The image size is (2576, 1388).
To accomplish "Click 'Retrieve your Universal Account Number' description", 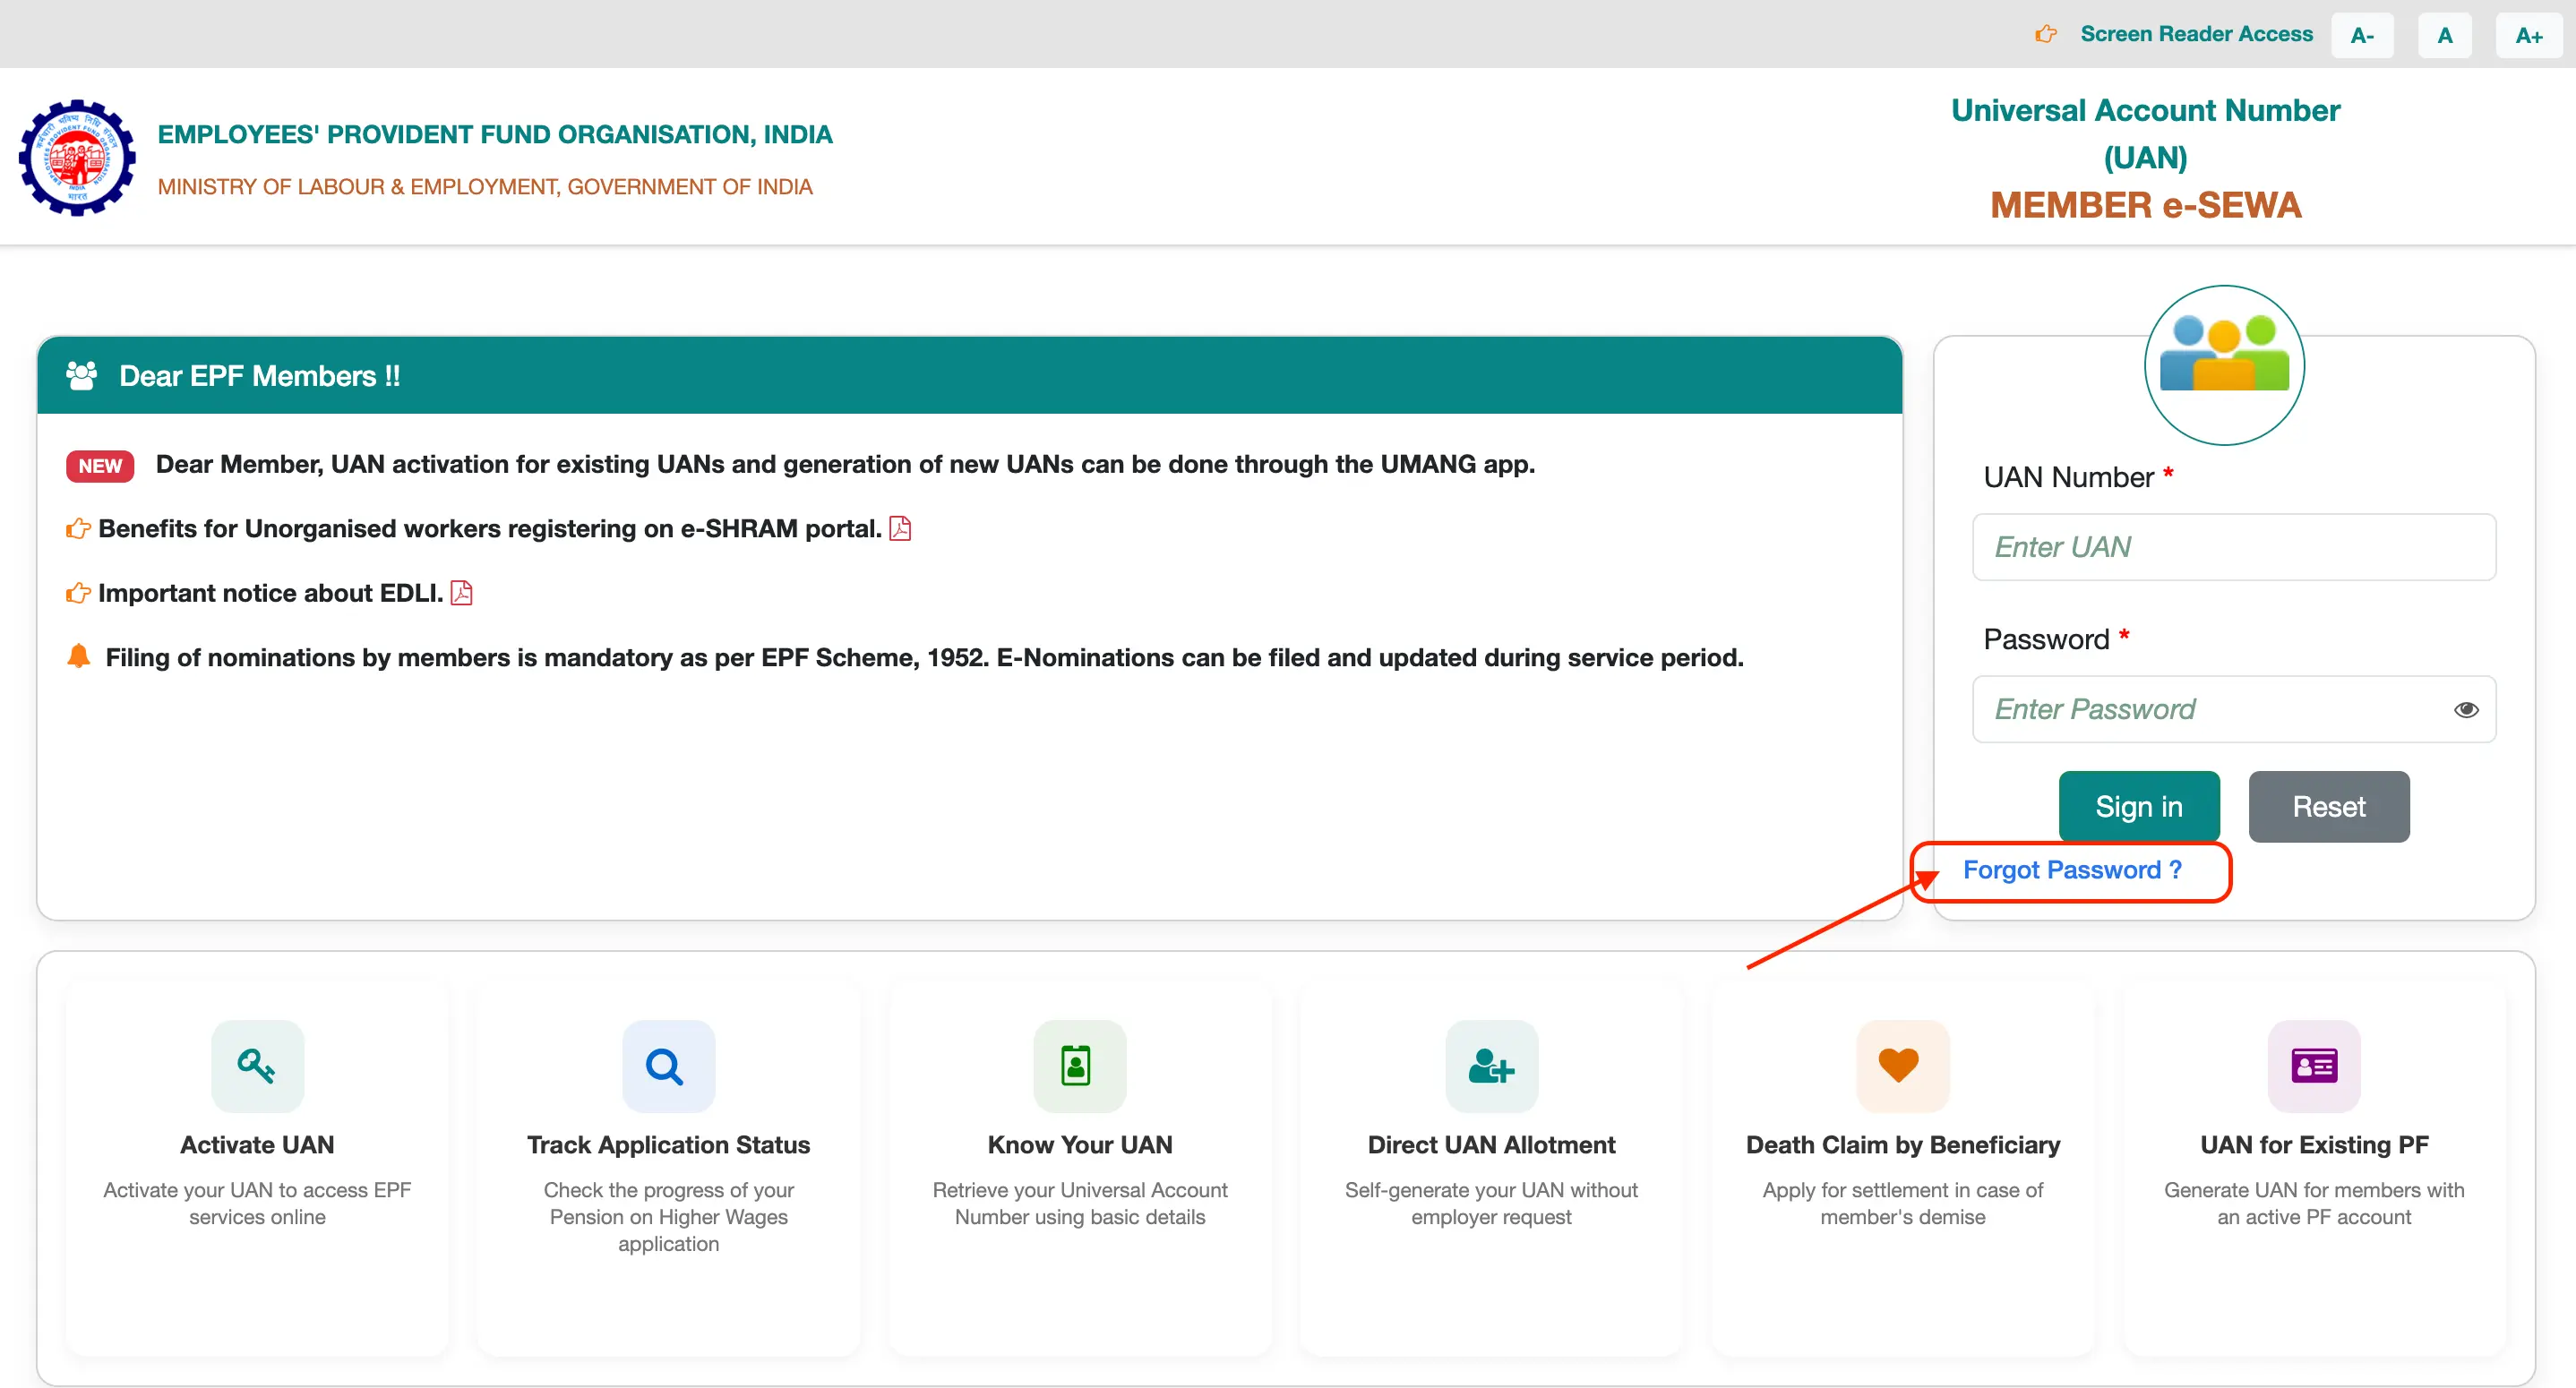I will point(1080,1203).
